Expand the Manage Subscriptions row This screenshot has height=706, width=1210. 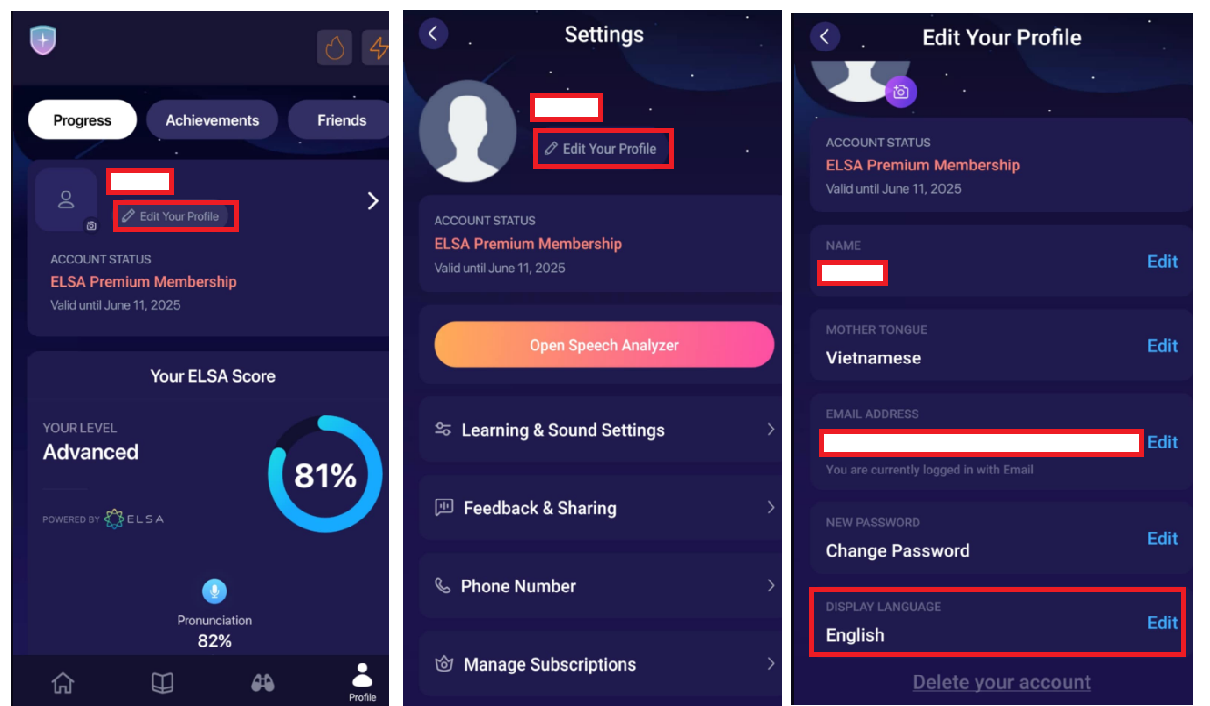pos(600,664)
